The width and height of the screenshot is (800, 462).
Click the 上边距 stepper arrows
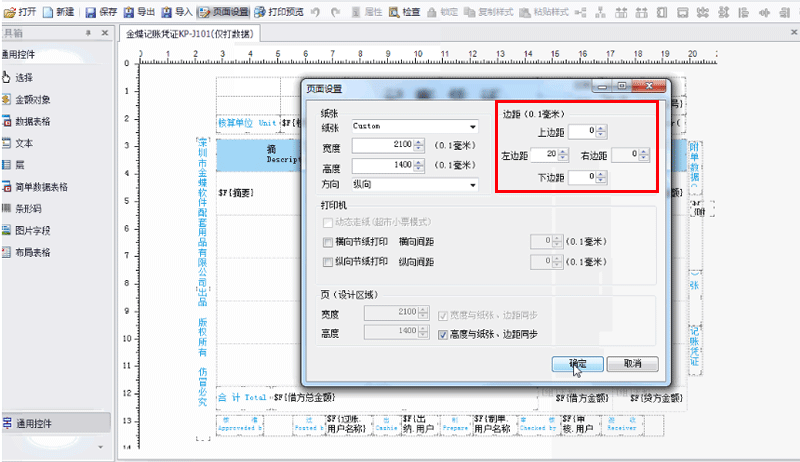point(601,132)
